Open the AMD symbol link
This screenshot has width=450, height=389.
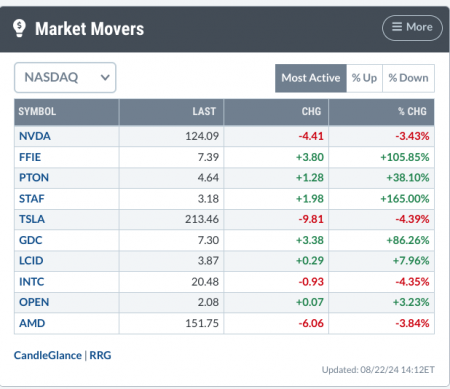[x=32, y=323]
